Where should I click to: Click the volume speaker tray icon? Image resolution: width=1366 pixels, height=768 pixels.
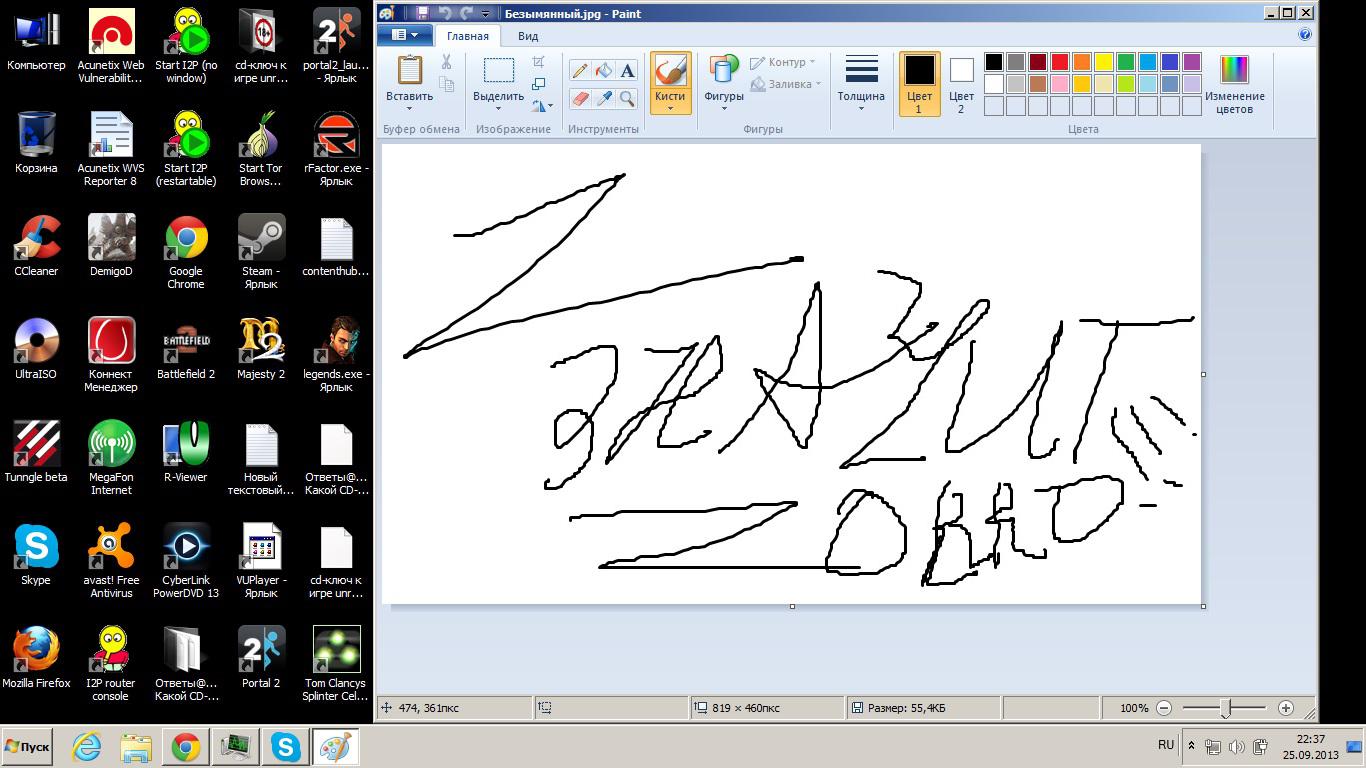(x=1237, y=746)
